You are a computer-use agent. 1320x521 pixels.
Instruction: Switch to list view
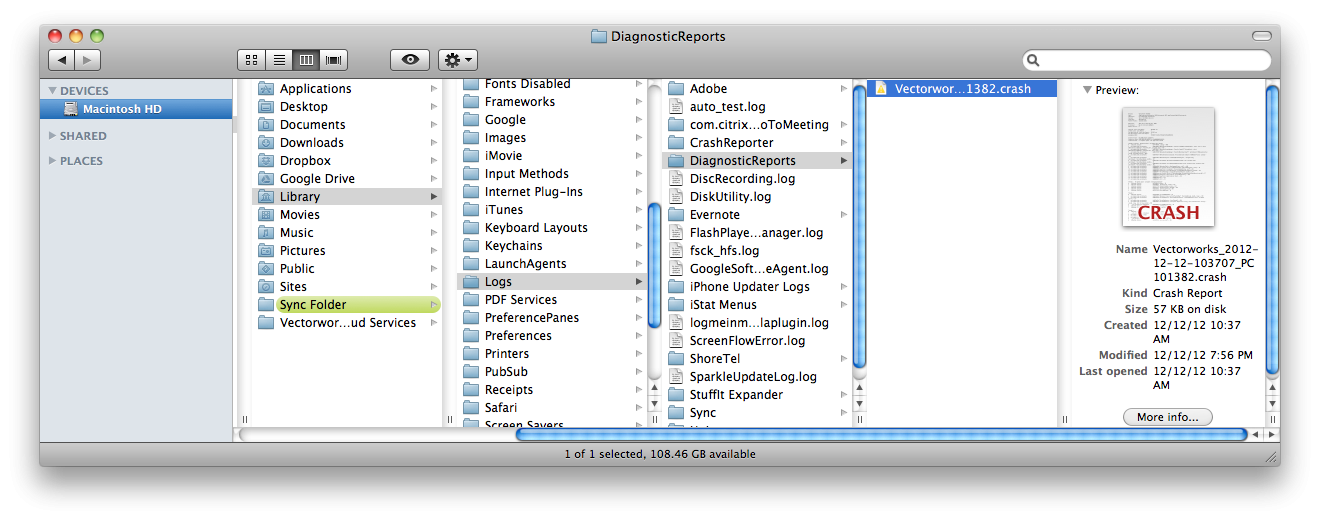pos(278,60)
